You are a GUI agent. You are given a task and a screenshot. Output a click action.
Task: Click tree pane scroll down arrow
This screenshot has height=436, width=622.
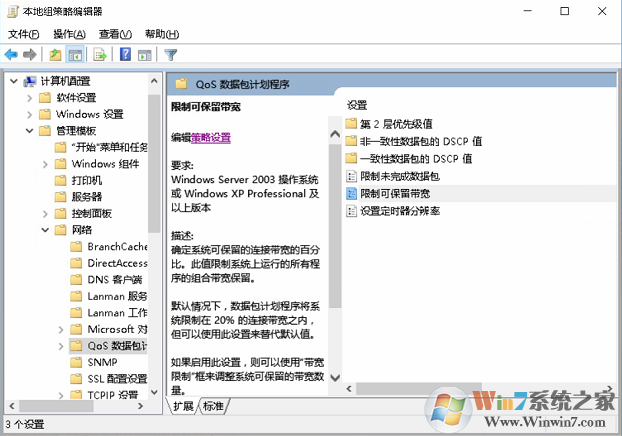point(154,392)
